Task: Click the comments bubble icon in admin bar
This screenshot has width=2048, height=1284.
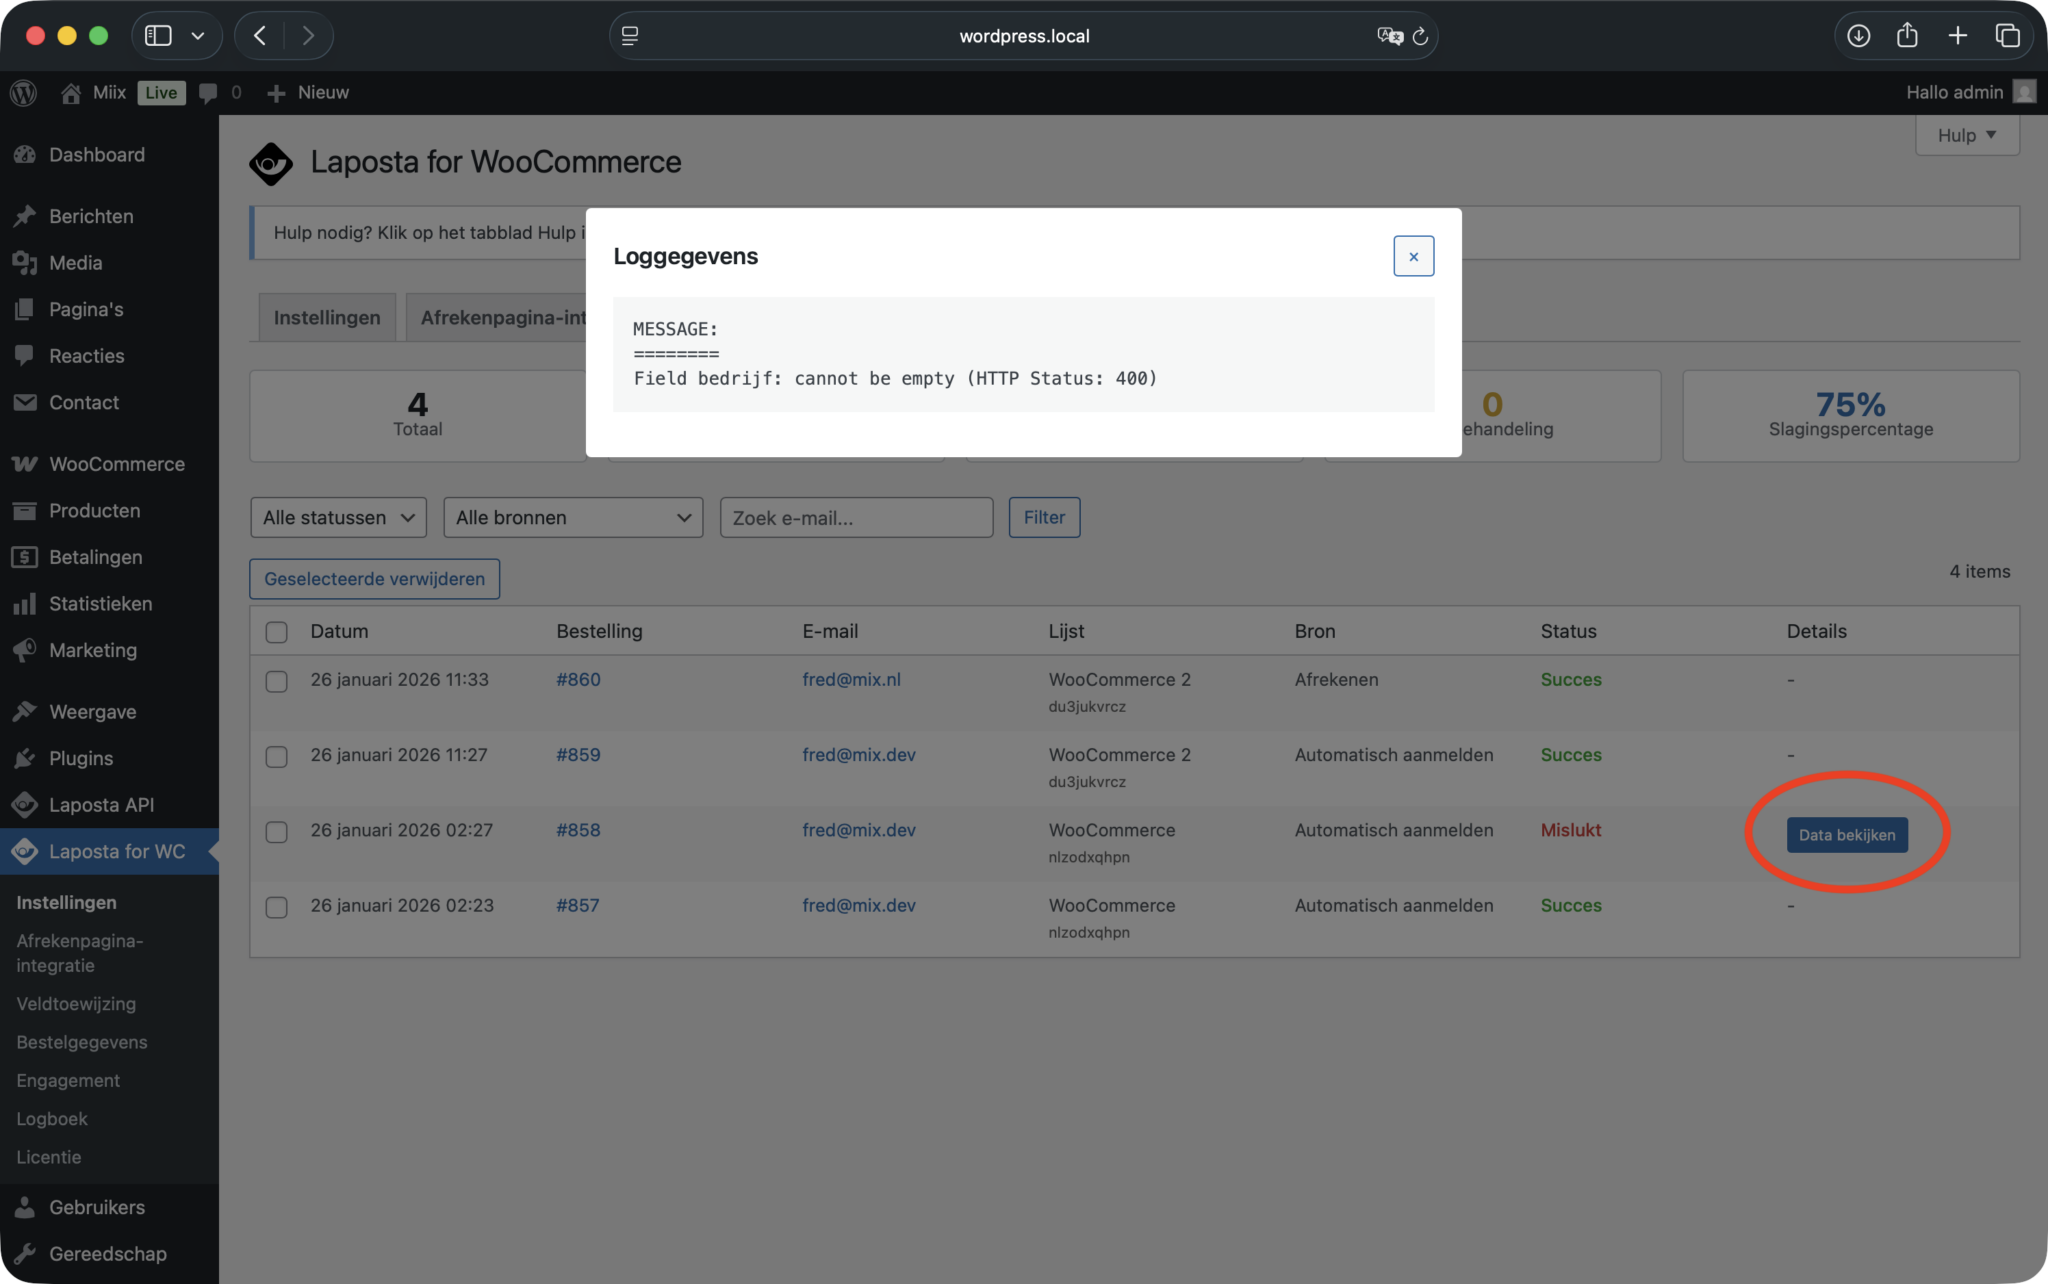Action: coord(208,93)
